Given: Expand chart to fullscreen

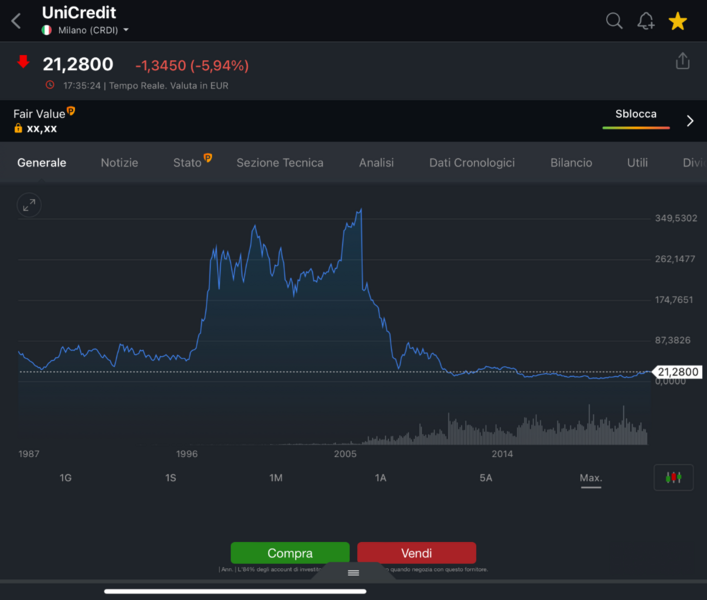Looking at the screenshot, I should 29,205.
